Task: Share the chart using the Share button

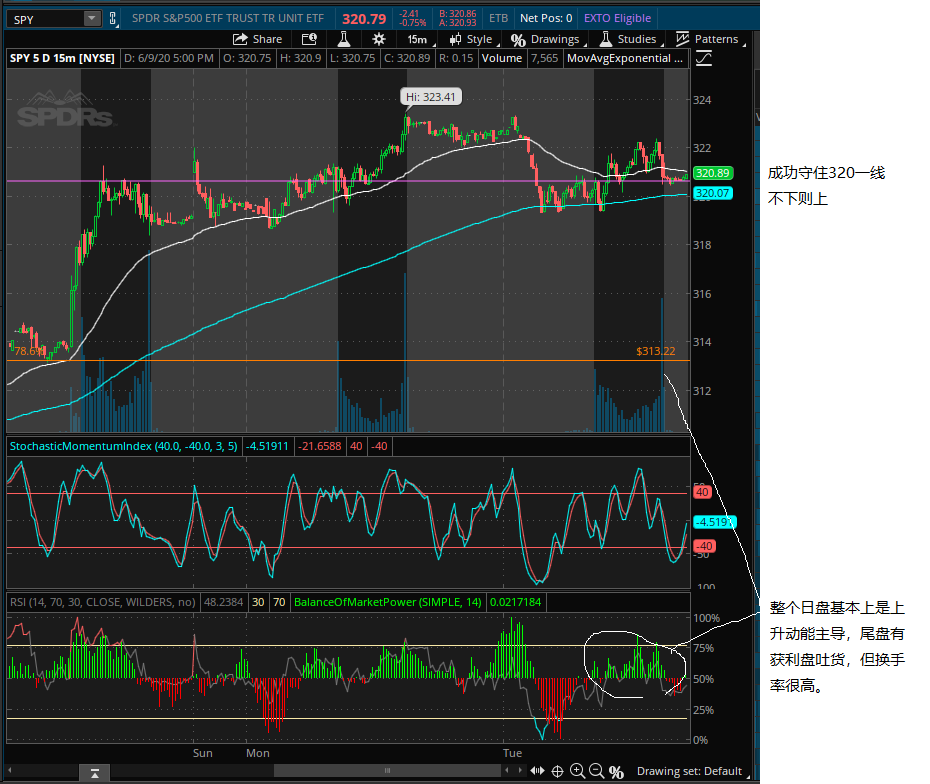Action: (x=257, y=39)
